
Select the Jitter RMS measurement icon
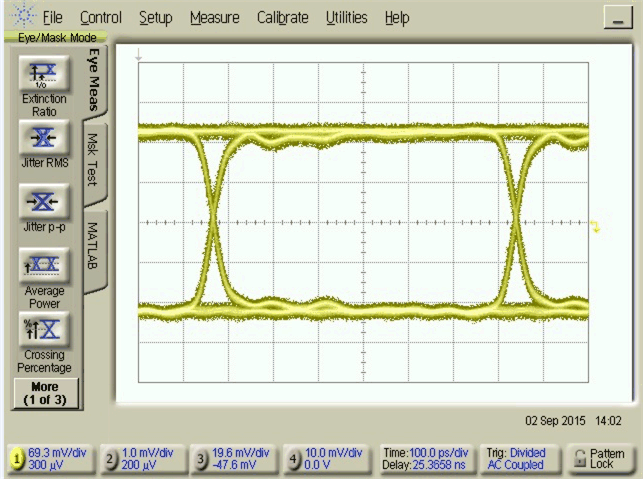(x=44, y=138)
